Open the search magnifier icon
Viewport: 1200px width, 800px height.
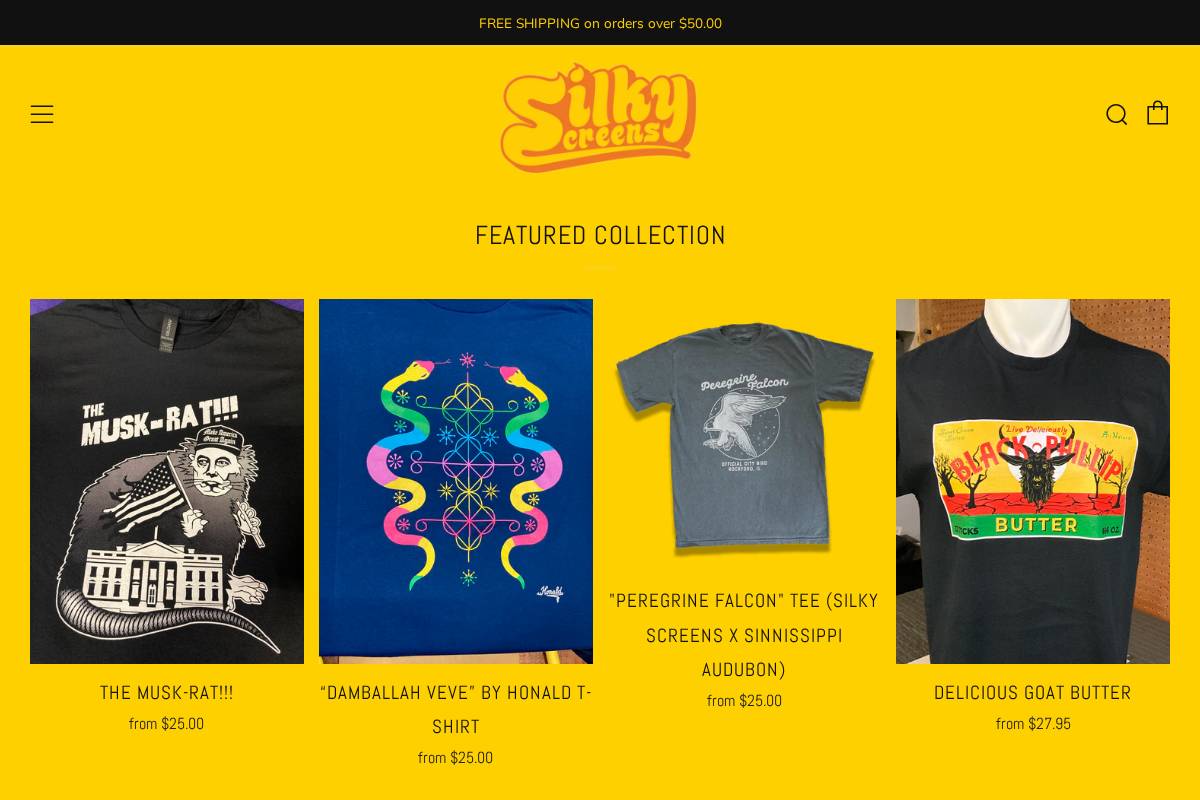[x=1116, y=114]
